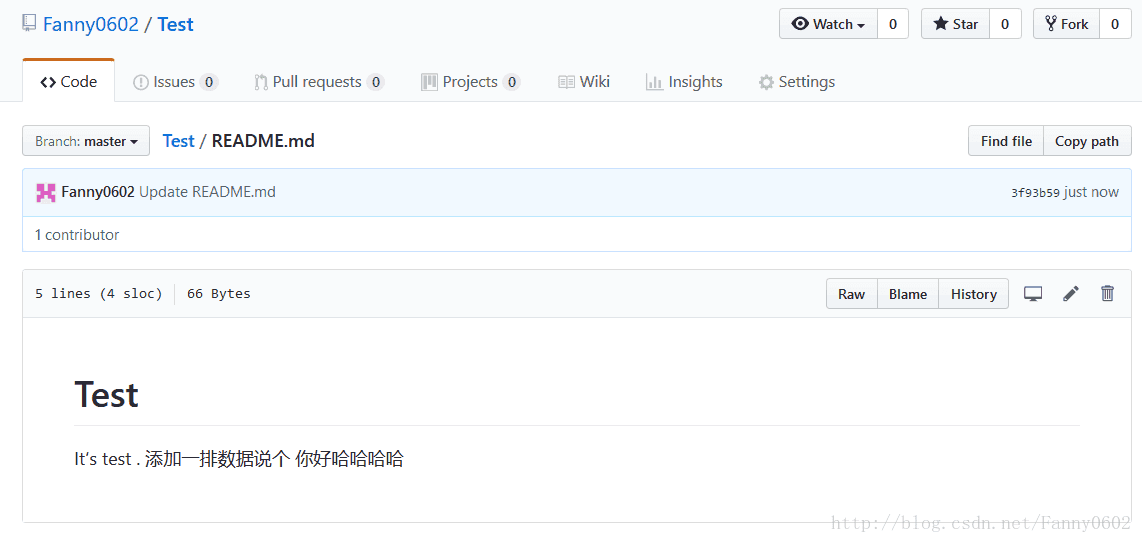Fork the Test repository
The width and height of the screenshot is (1142, 543).
coord(1066,24)
